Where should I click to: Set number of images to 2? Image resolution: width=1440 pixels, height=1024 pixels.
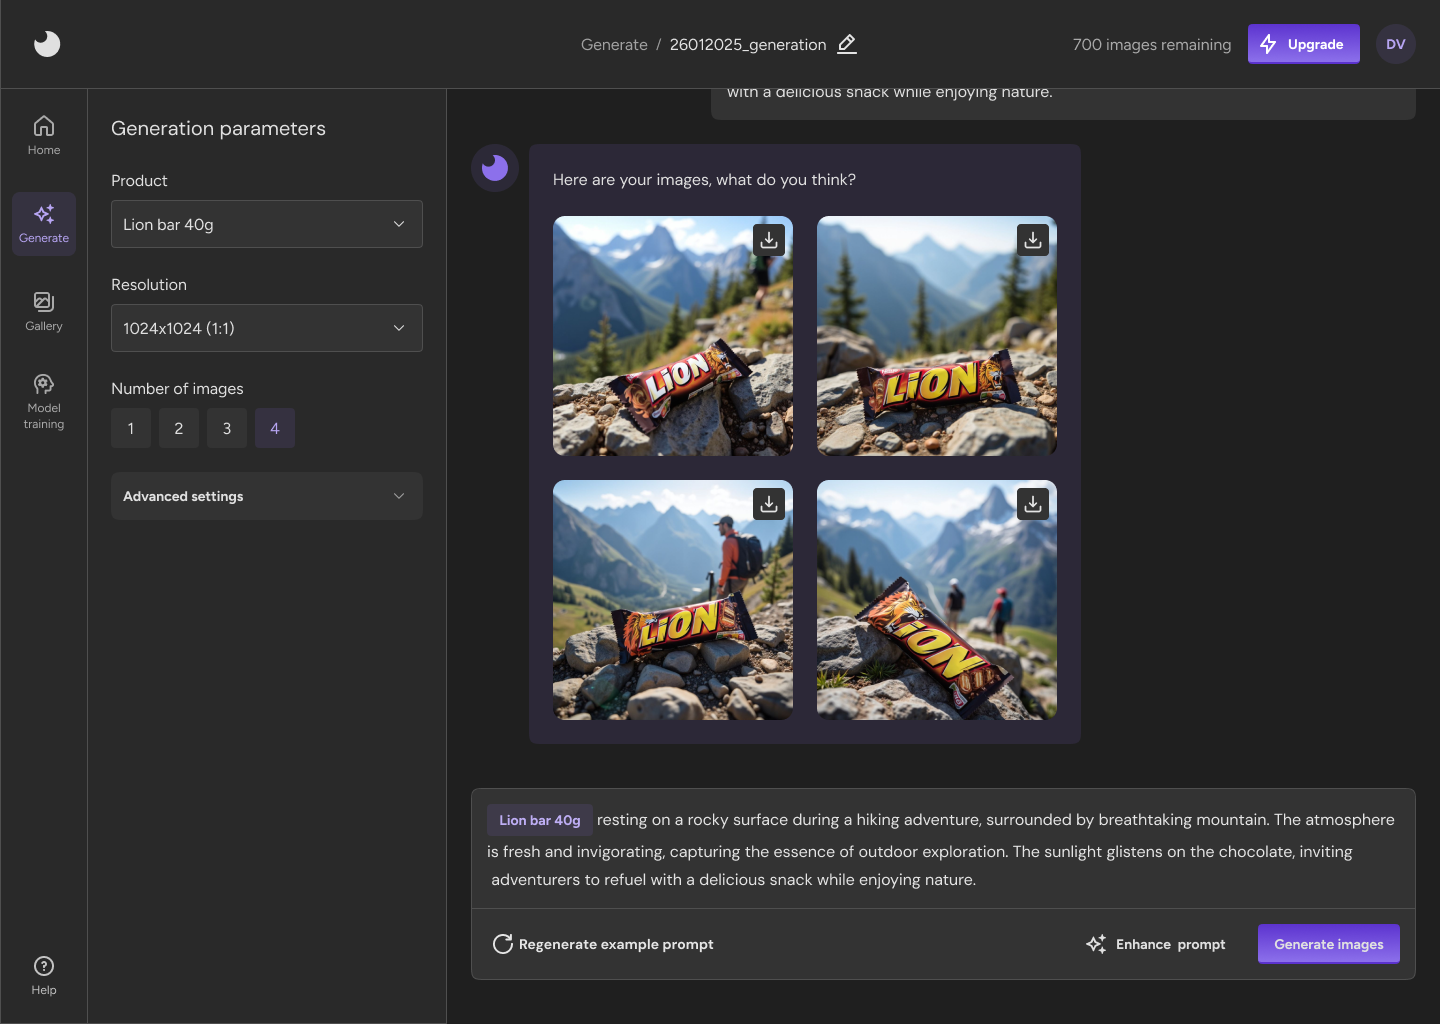tap(179, 428)
